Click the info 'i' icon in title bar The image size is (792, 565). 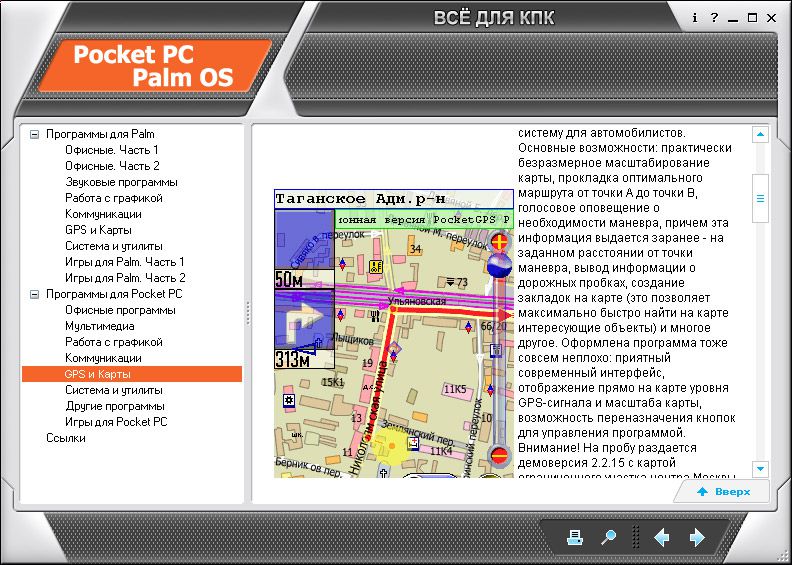(695, 18)
